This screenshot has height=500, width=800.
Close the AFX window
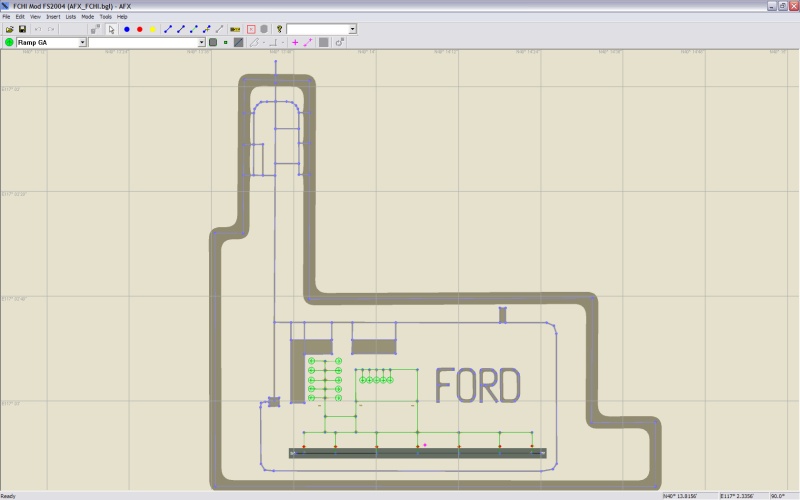pyautogui.click(x=793, y=6)
